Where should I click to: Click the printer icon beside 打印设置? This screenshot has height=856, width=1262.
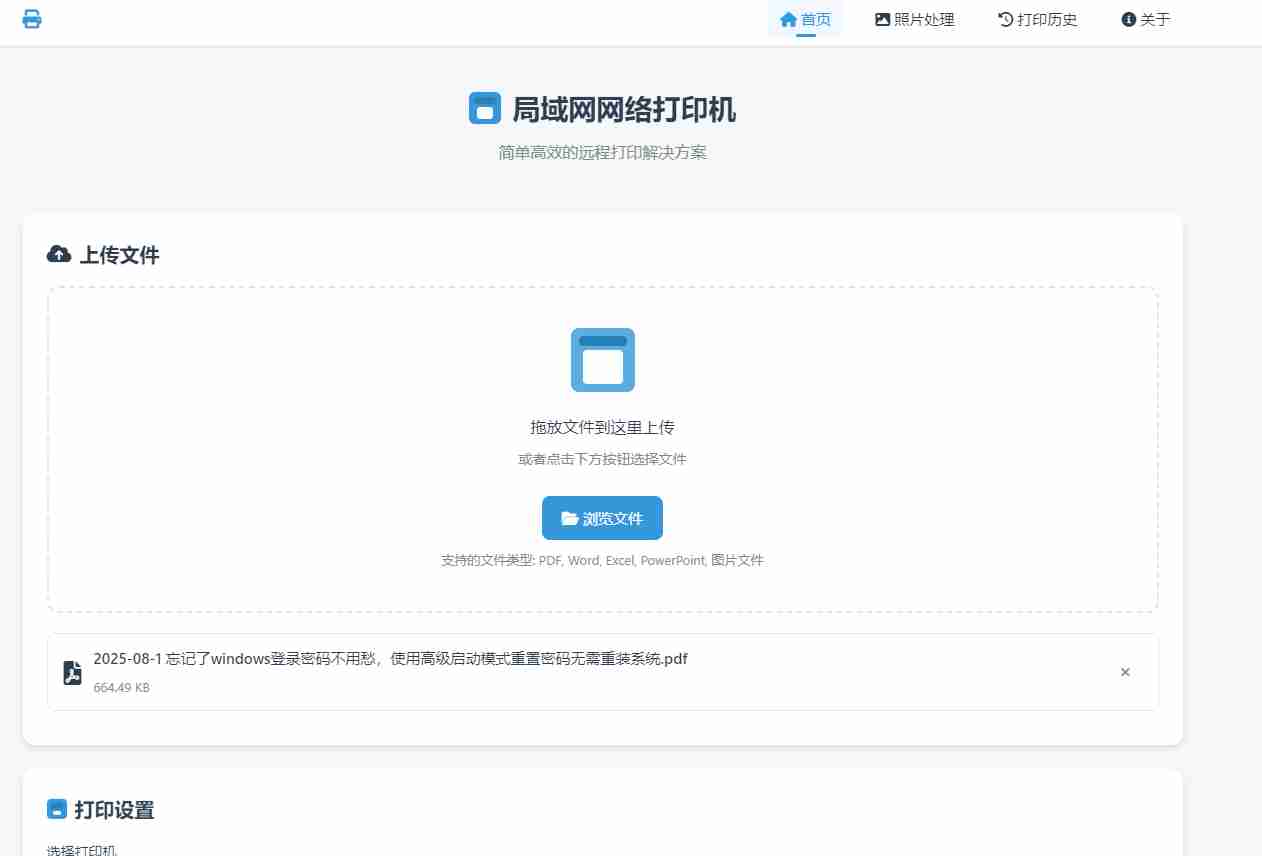58,808
